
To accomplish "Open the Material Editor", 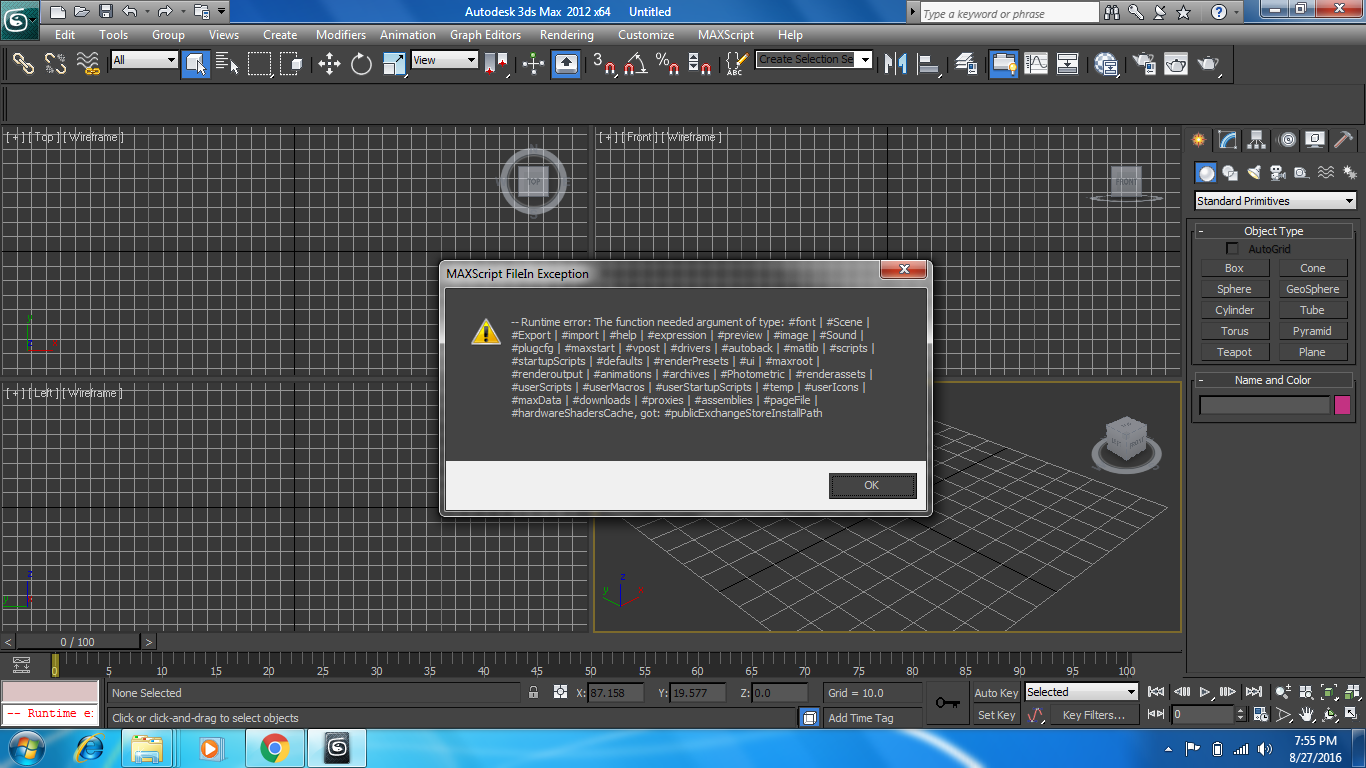I will click(1106, 64).
